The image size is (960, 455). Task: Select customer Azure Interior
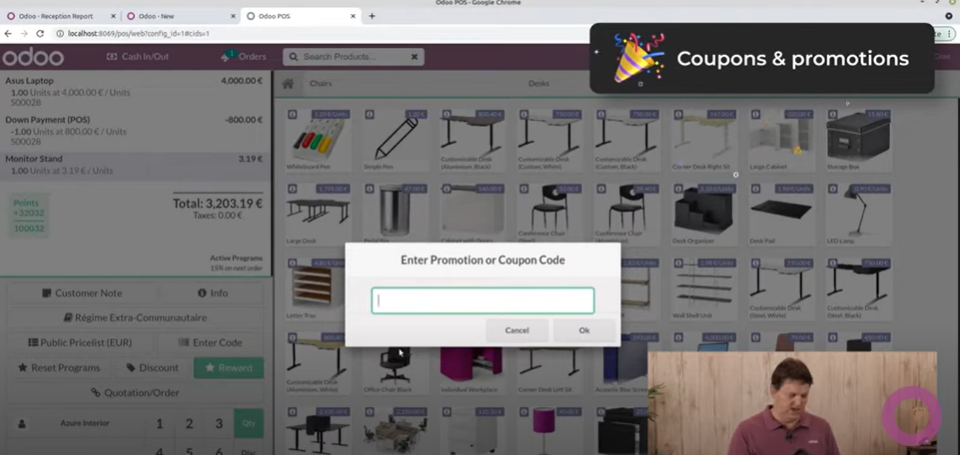76,423
